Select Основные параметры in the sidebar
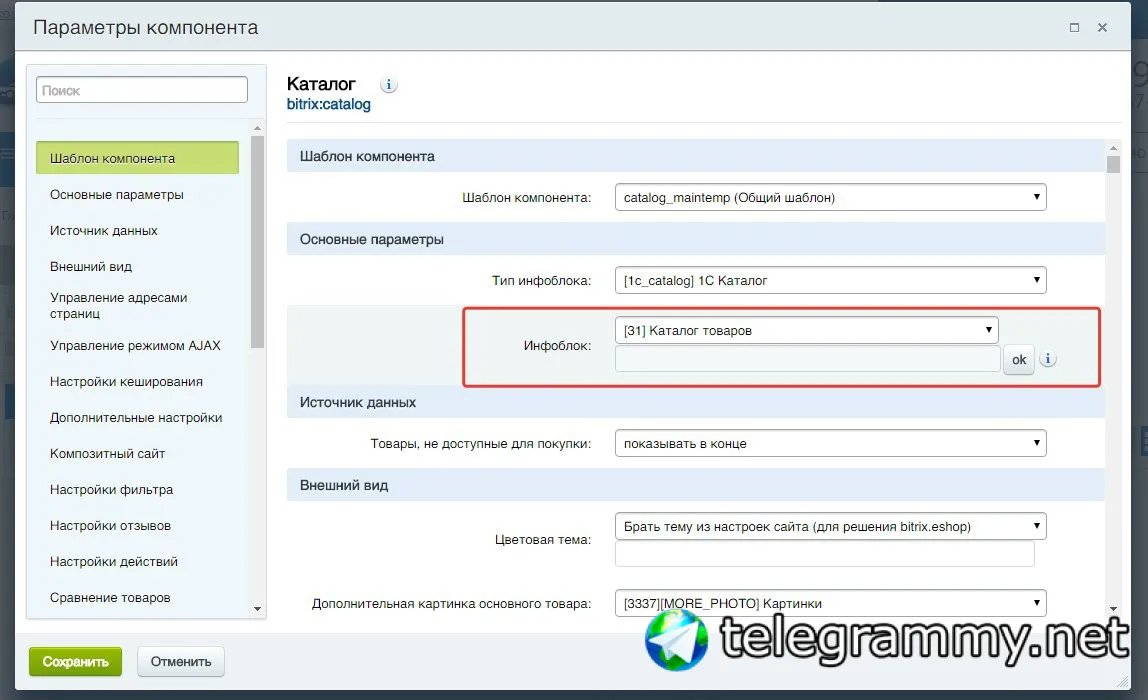 click(117, 195)
